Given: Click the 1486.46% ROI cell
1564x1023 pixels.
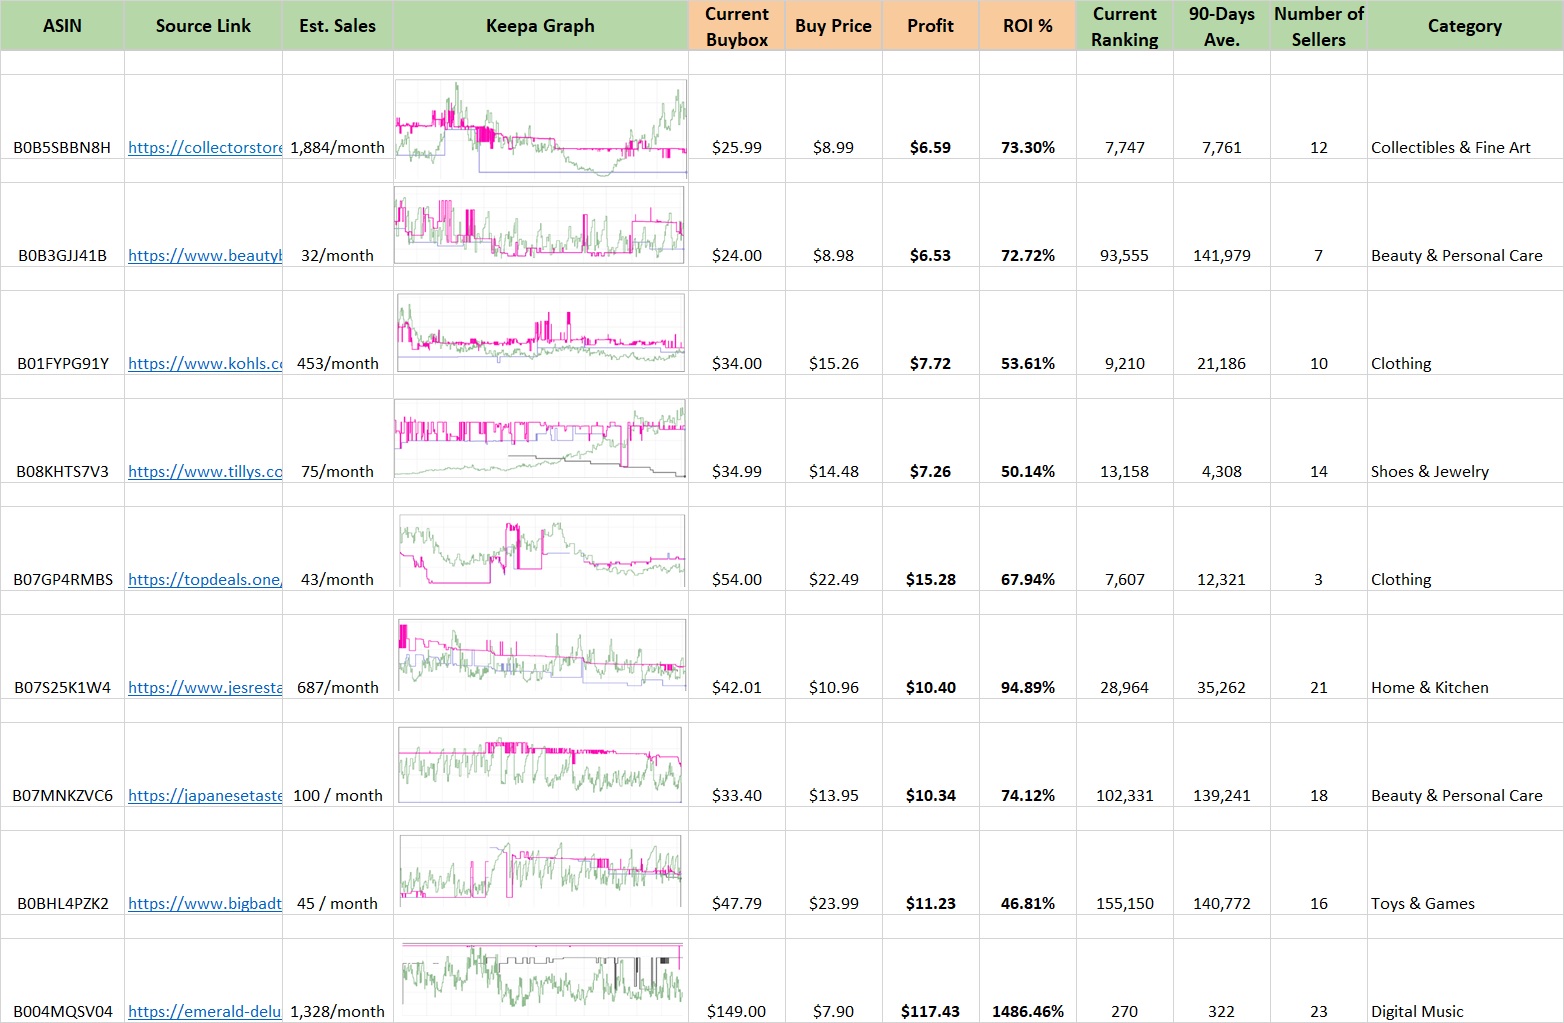Looking at the screenshot, I should click(x=1027, y=1012).
